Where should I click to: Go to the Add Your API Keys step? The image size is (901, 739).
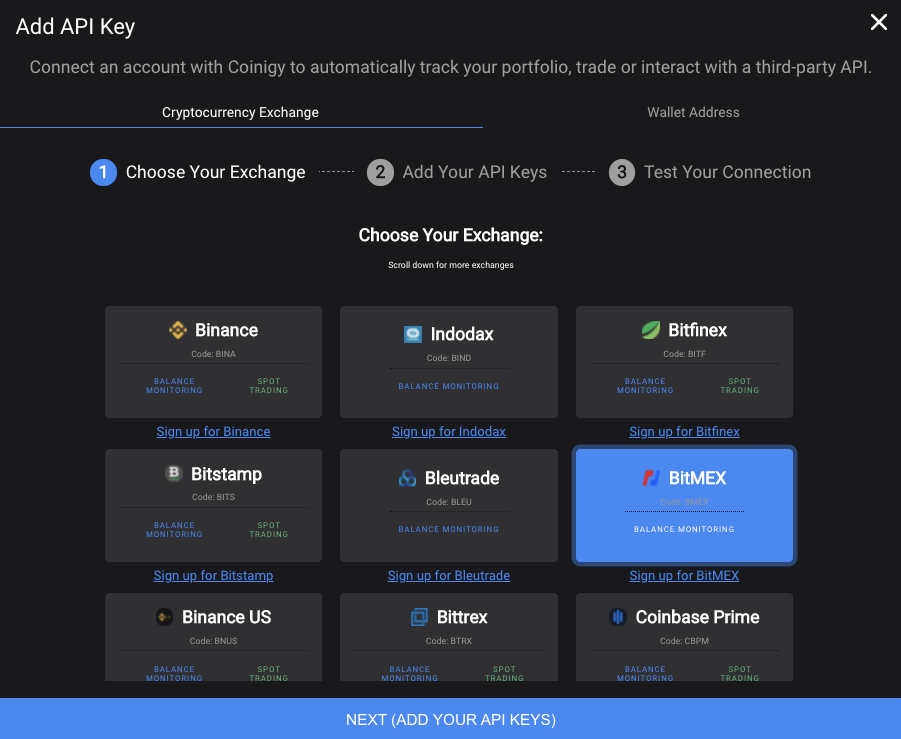pyautogui.click(x=475, y=172)
